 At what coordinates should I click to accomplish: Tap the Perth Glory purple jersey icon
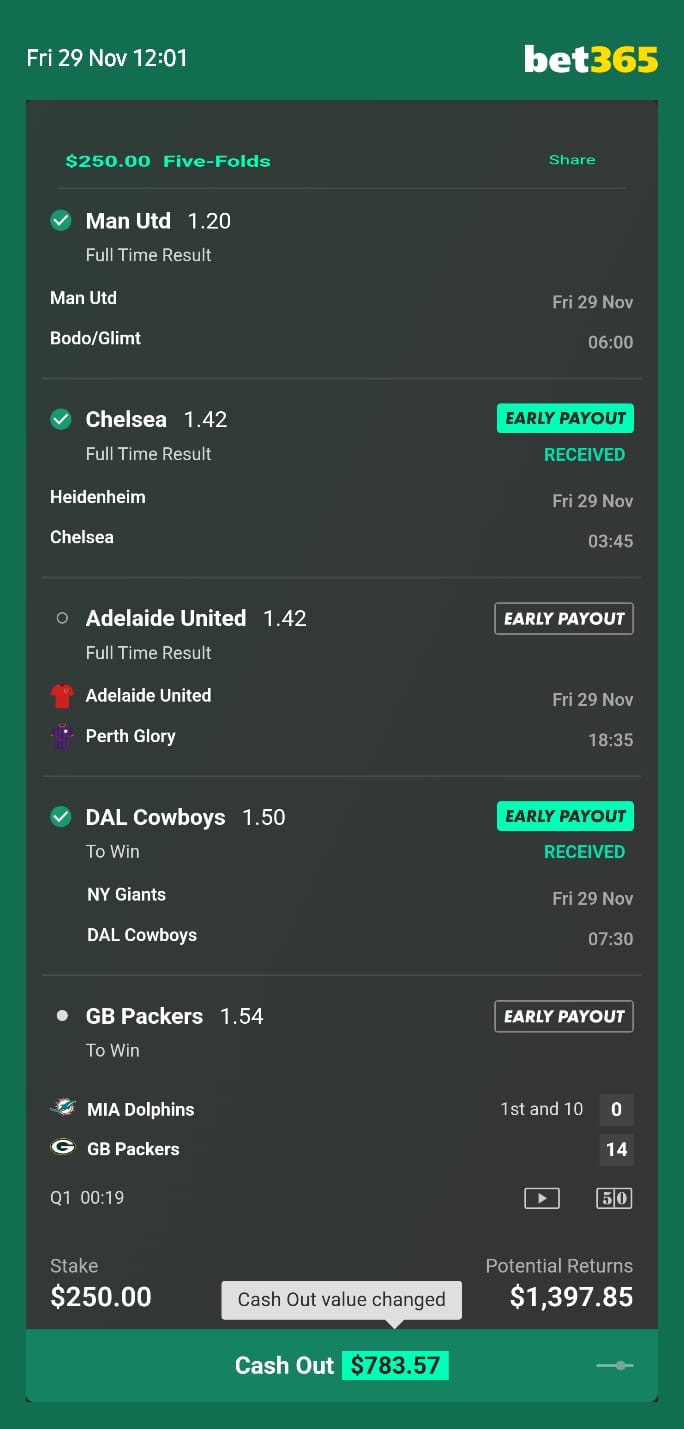(x=62, y=736)
